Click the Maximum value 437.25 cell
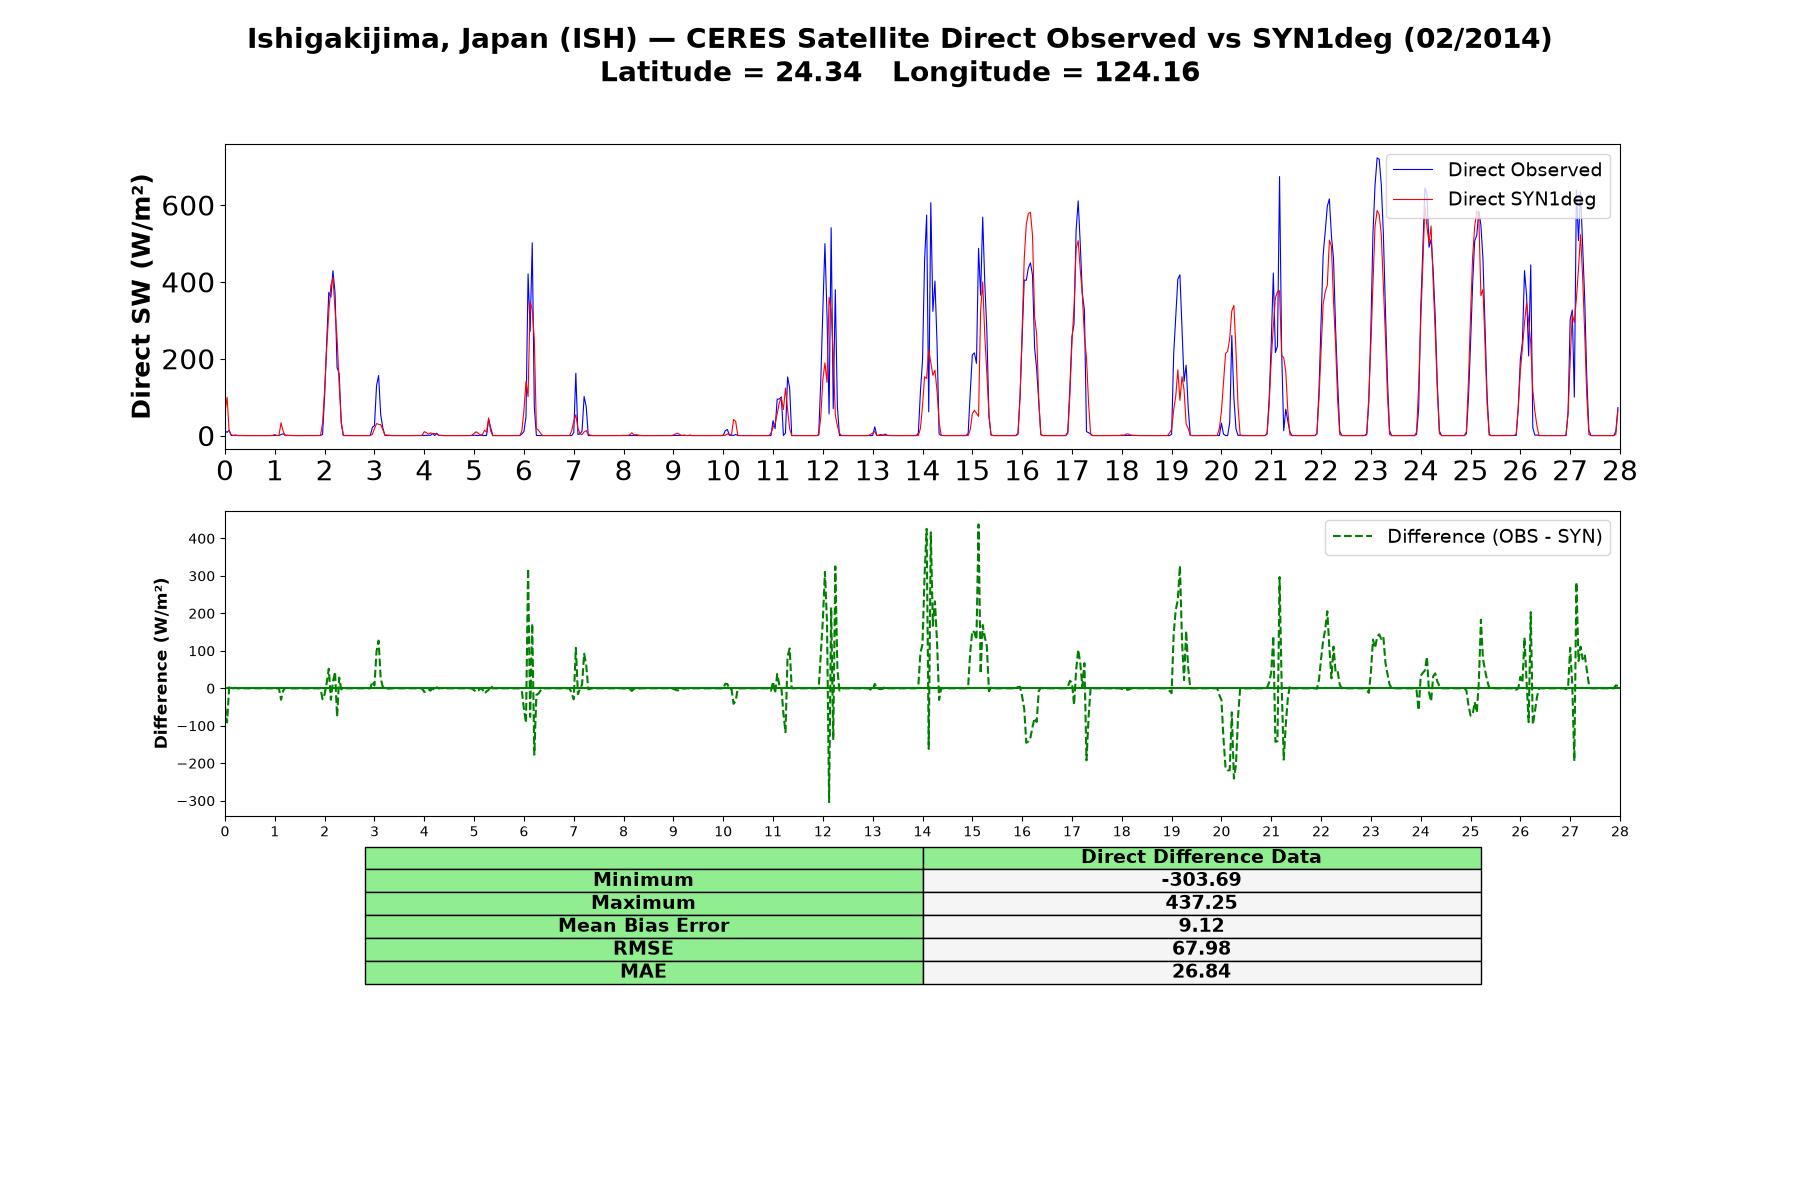This screenshot has width=1800, height=1200. coord(1201,903)
